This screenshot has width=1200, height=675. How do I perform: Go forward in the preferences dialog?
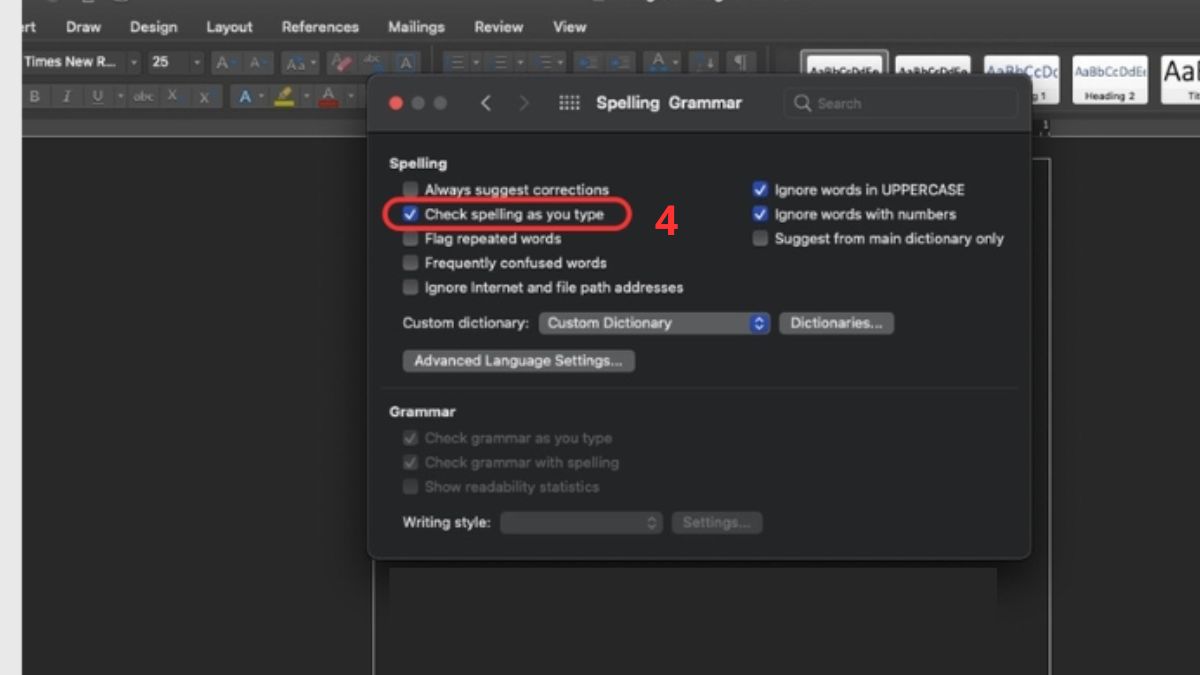point(524,103)
